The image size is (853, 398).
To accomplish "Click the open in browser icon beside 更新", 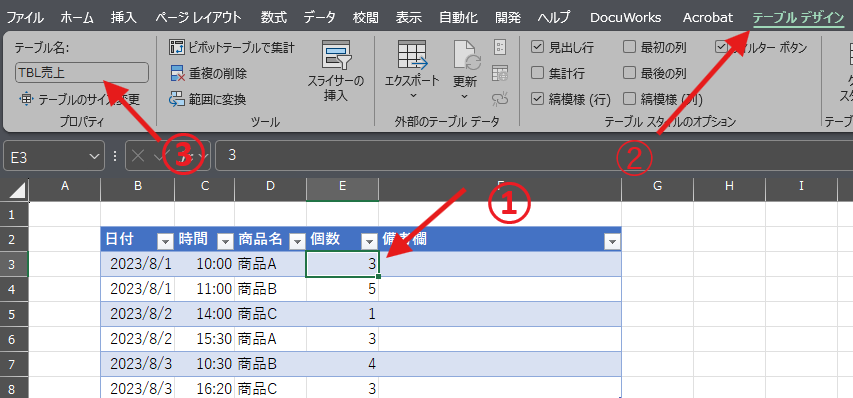I will [500, 73].
